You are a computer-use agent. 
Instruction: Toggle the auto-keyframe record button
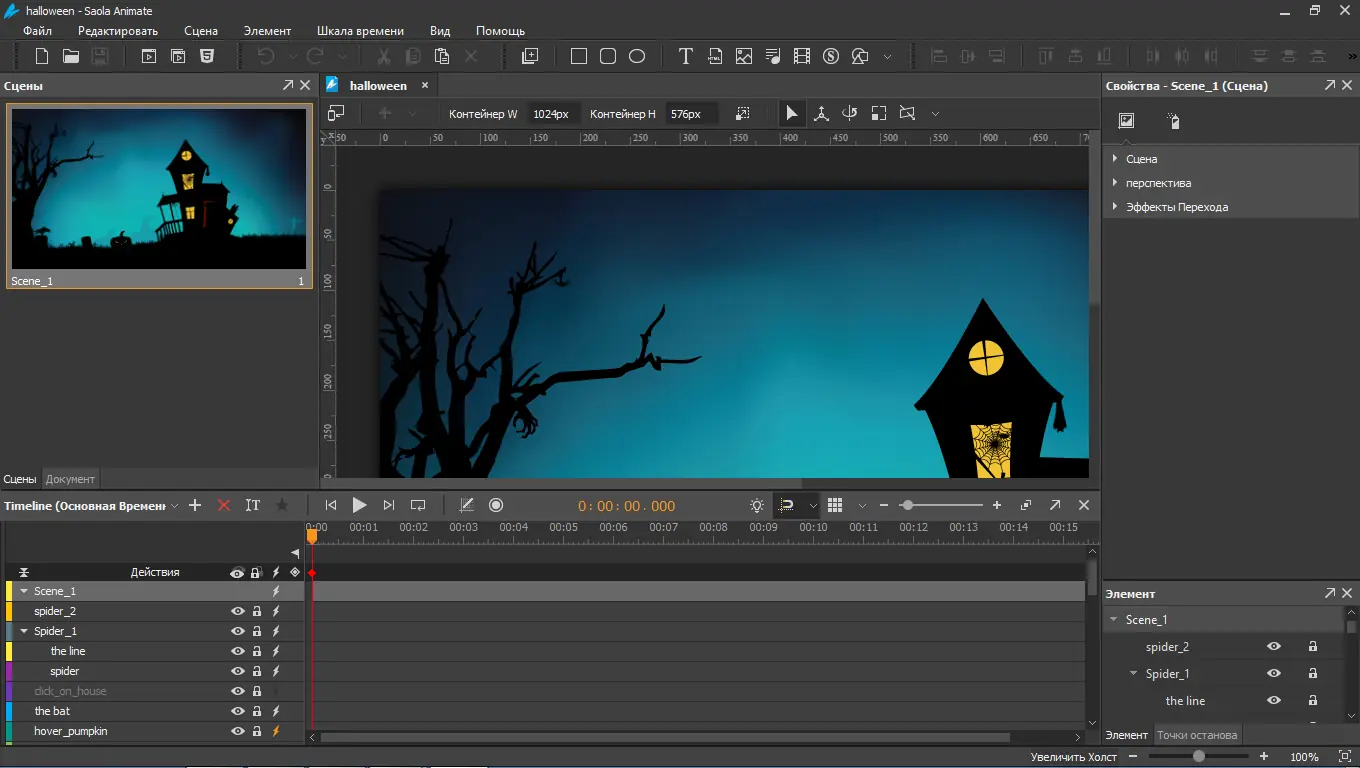[496, 506]
